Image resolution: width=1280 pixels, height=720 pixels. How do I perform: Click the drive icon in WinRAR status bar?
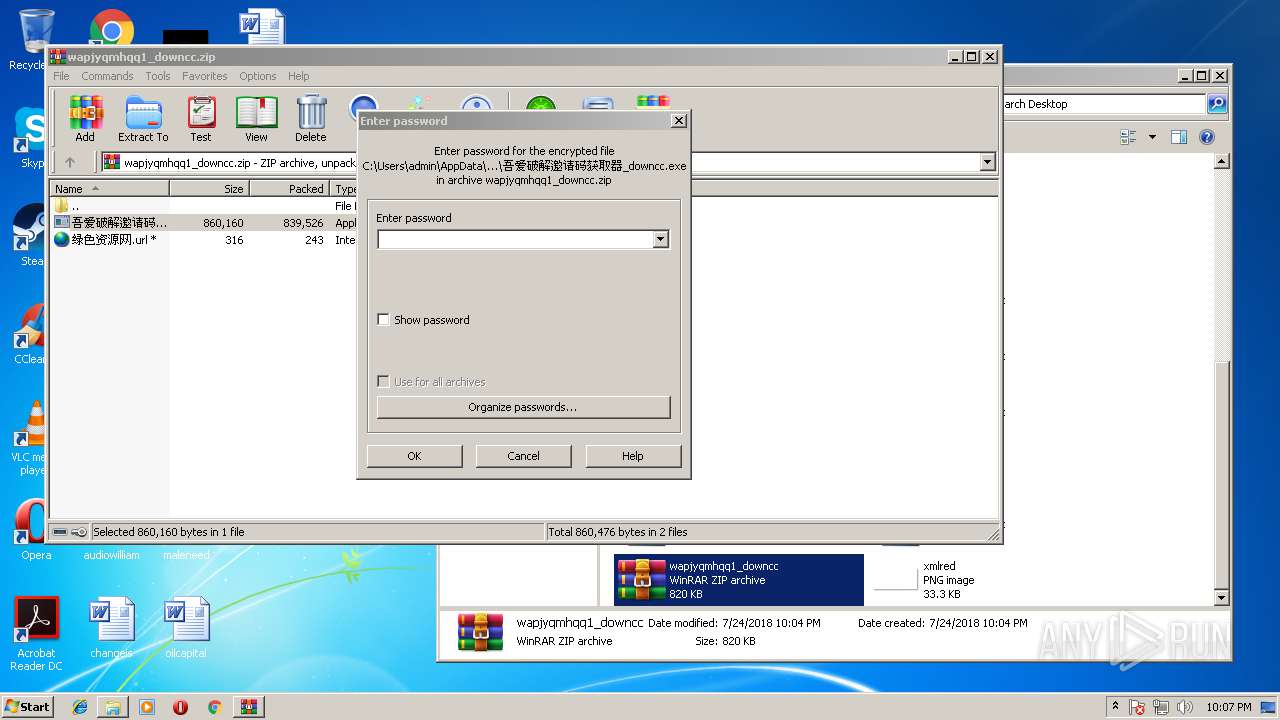[60, 532]
